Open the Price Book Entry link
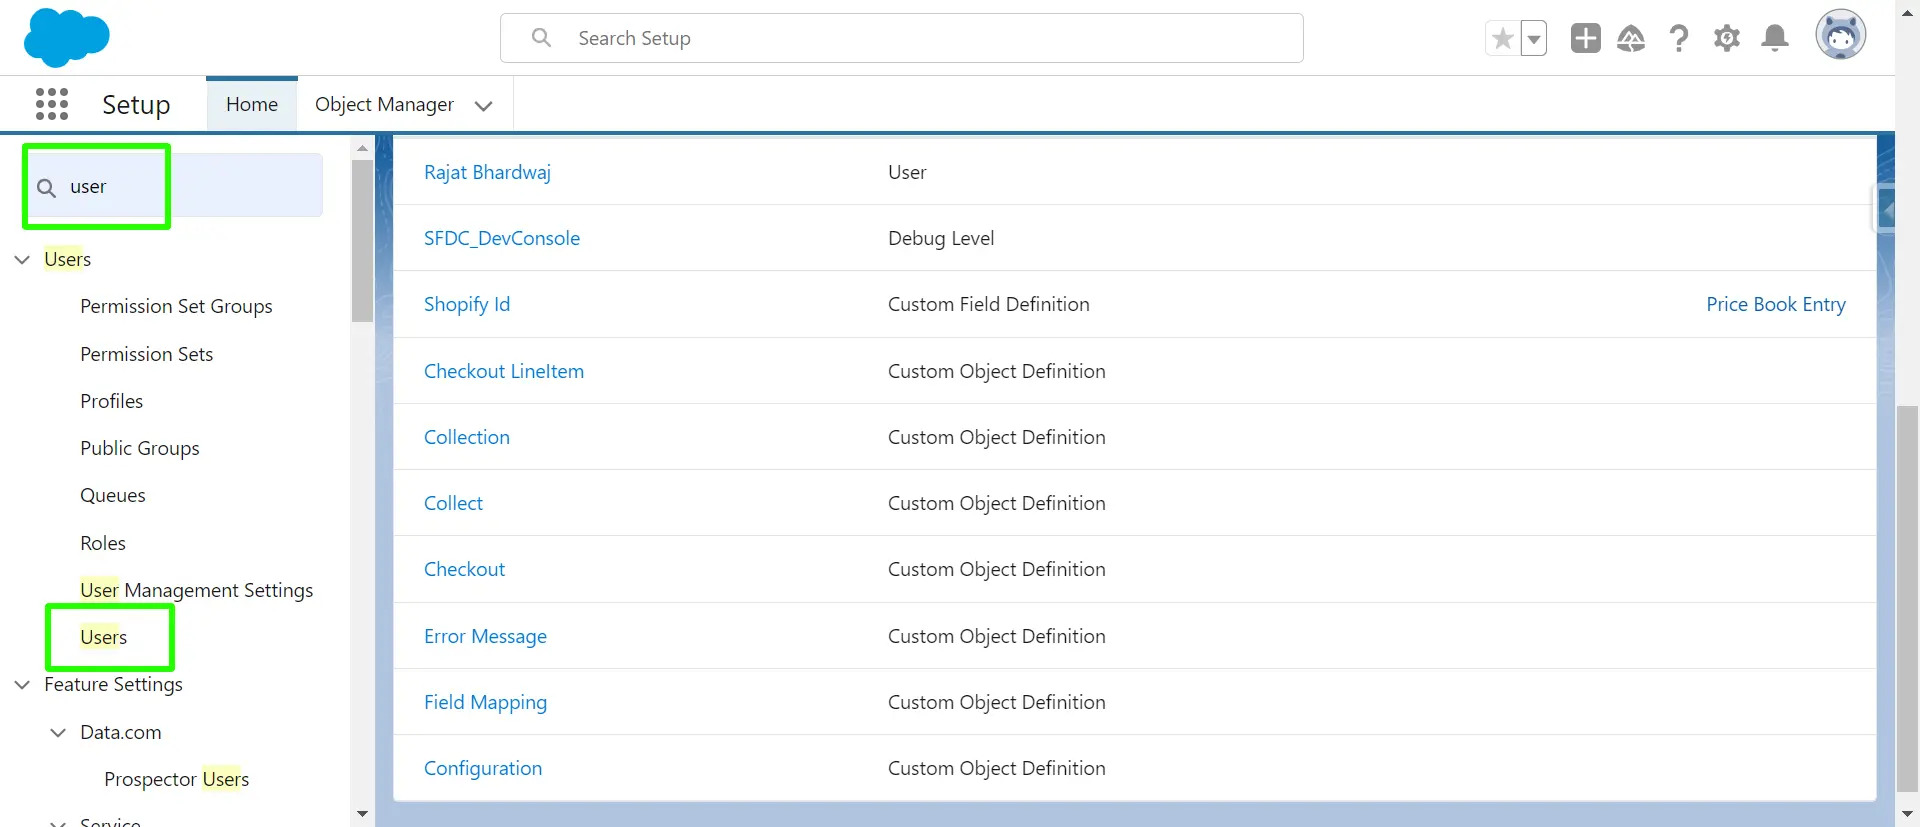The width and height of the screenshot is (1920, 827). (1775, 304)
